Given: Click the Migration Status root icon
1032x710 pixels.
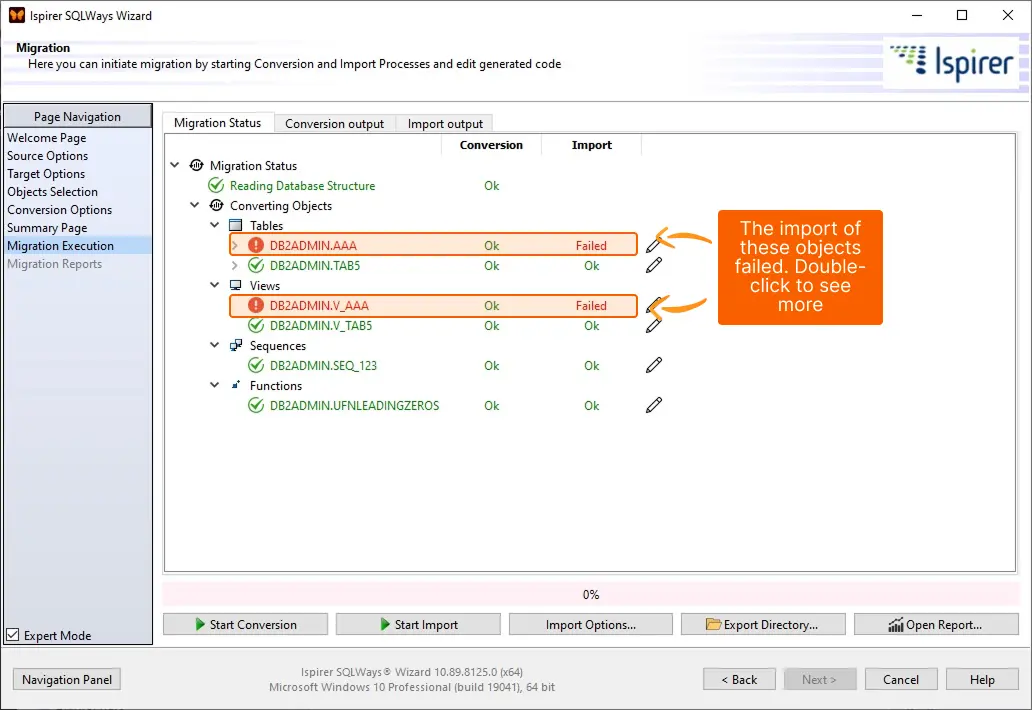Looking at the screenshot, I should [x=196, y=165].
